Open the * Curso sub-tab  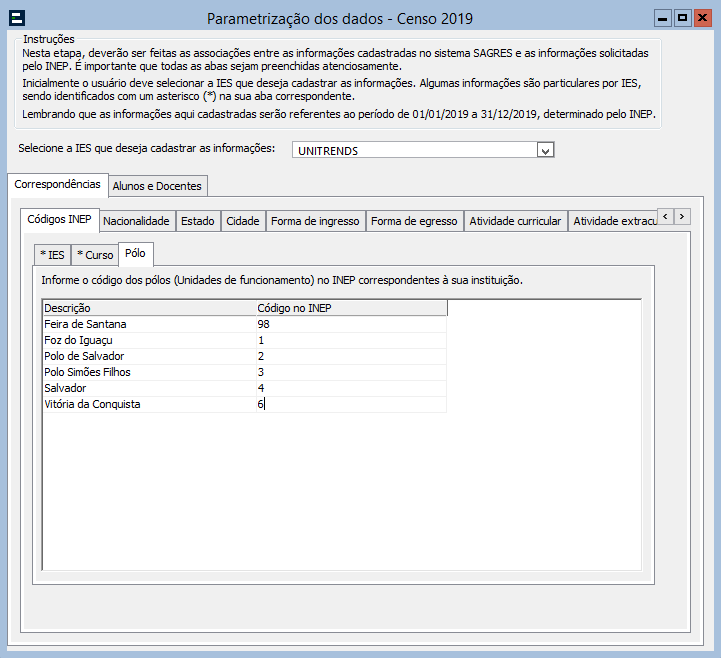tap(95, 255)
